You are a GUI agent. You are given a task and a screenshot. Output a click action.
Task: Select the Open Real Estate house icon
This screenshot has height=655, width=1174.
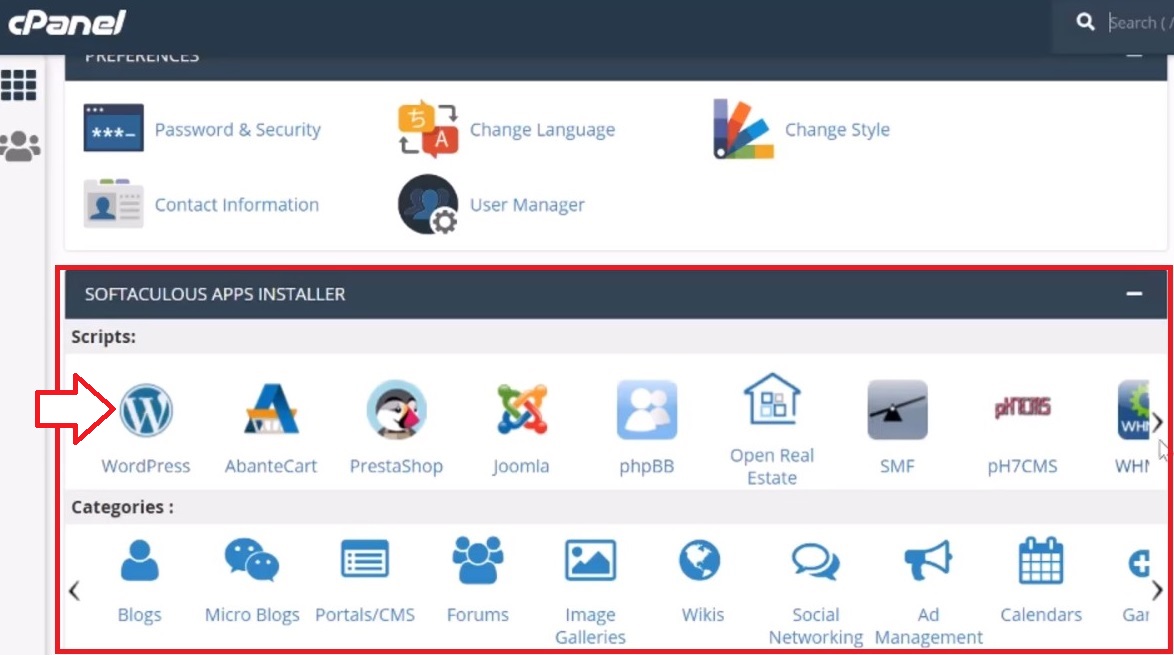[x=772, y=399]
